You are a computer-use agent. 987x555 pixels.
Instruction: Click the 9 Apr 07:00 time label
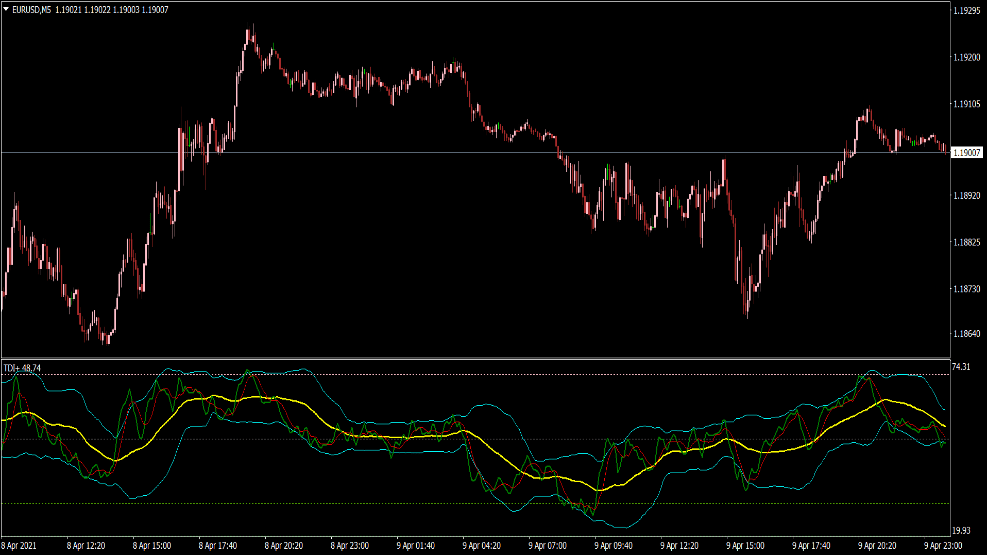tap(548, 546)
